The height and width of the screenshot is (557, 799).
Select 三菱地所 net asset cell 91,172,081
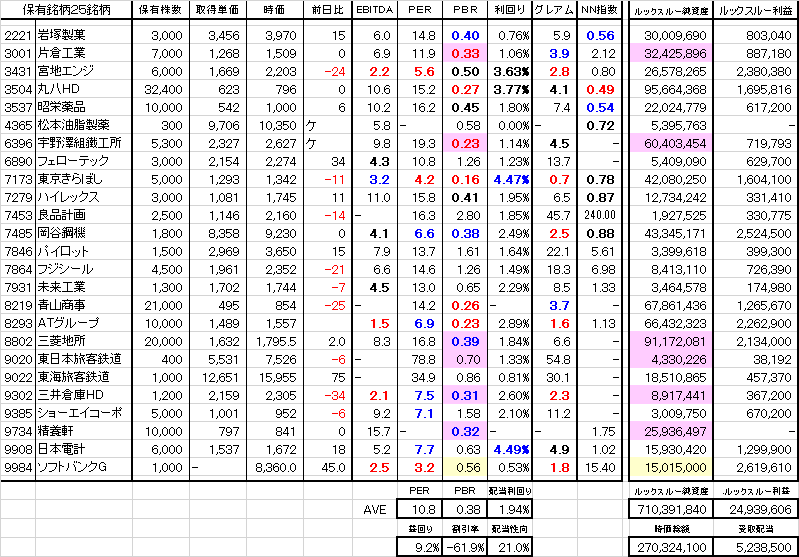671,341
